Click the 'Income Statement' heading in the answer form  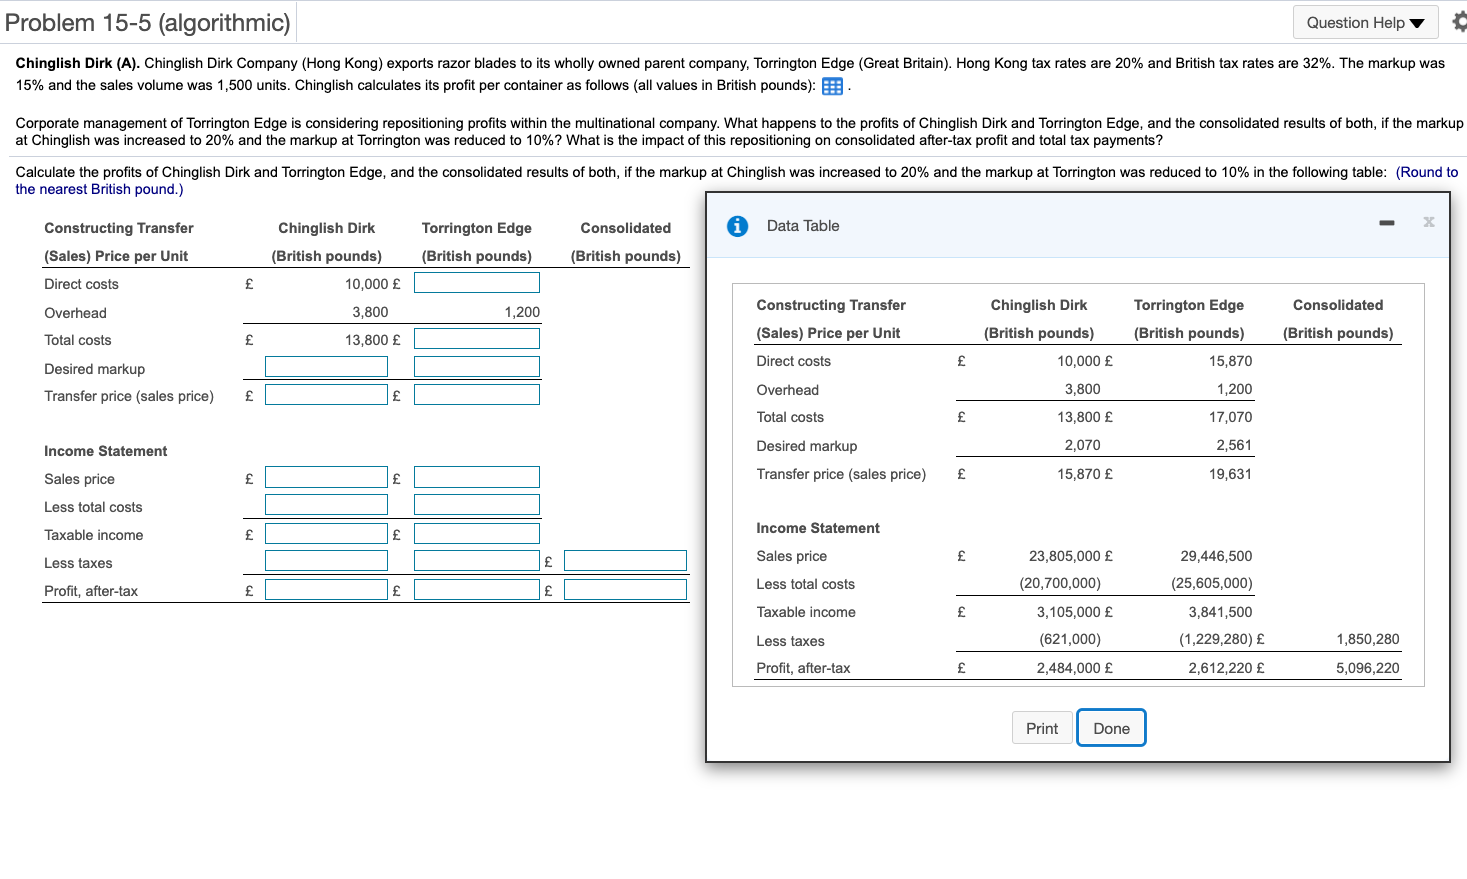(106, 451)
